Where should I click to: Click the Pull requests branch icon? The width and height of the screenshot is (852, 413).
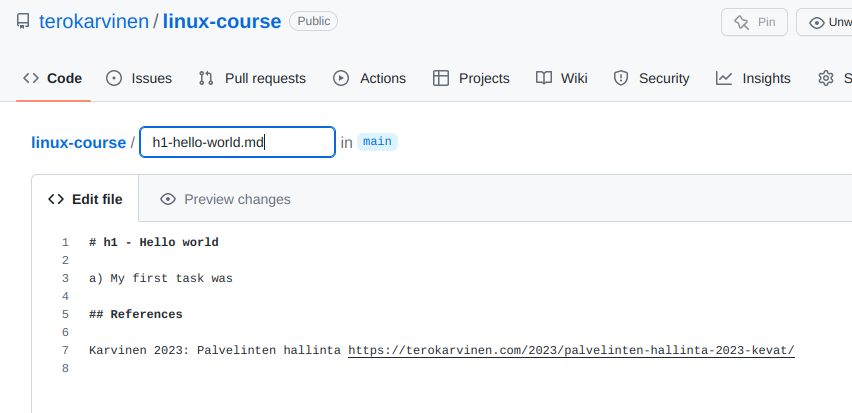206,78
